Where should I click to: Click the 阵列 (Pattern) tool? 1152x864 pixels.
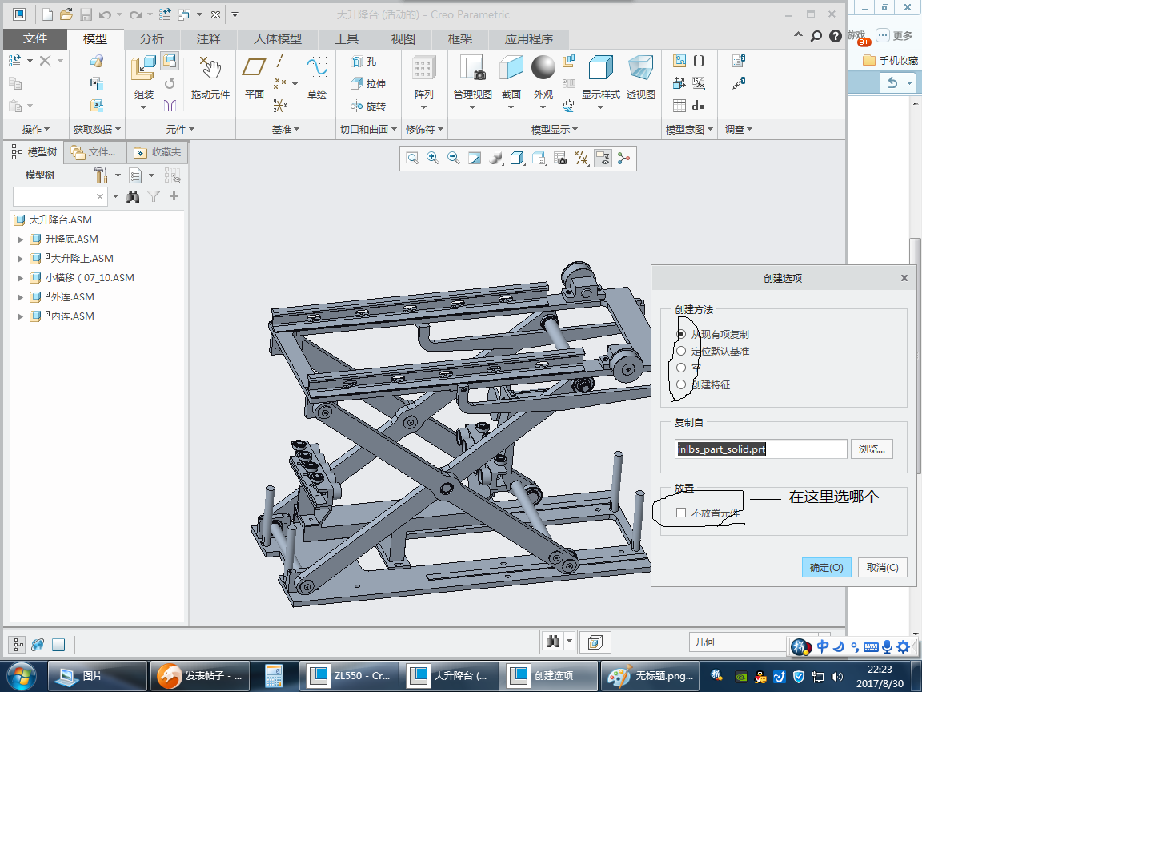coord(423,78)
